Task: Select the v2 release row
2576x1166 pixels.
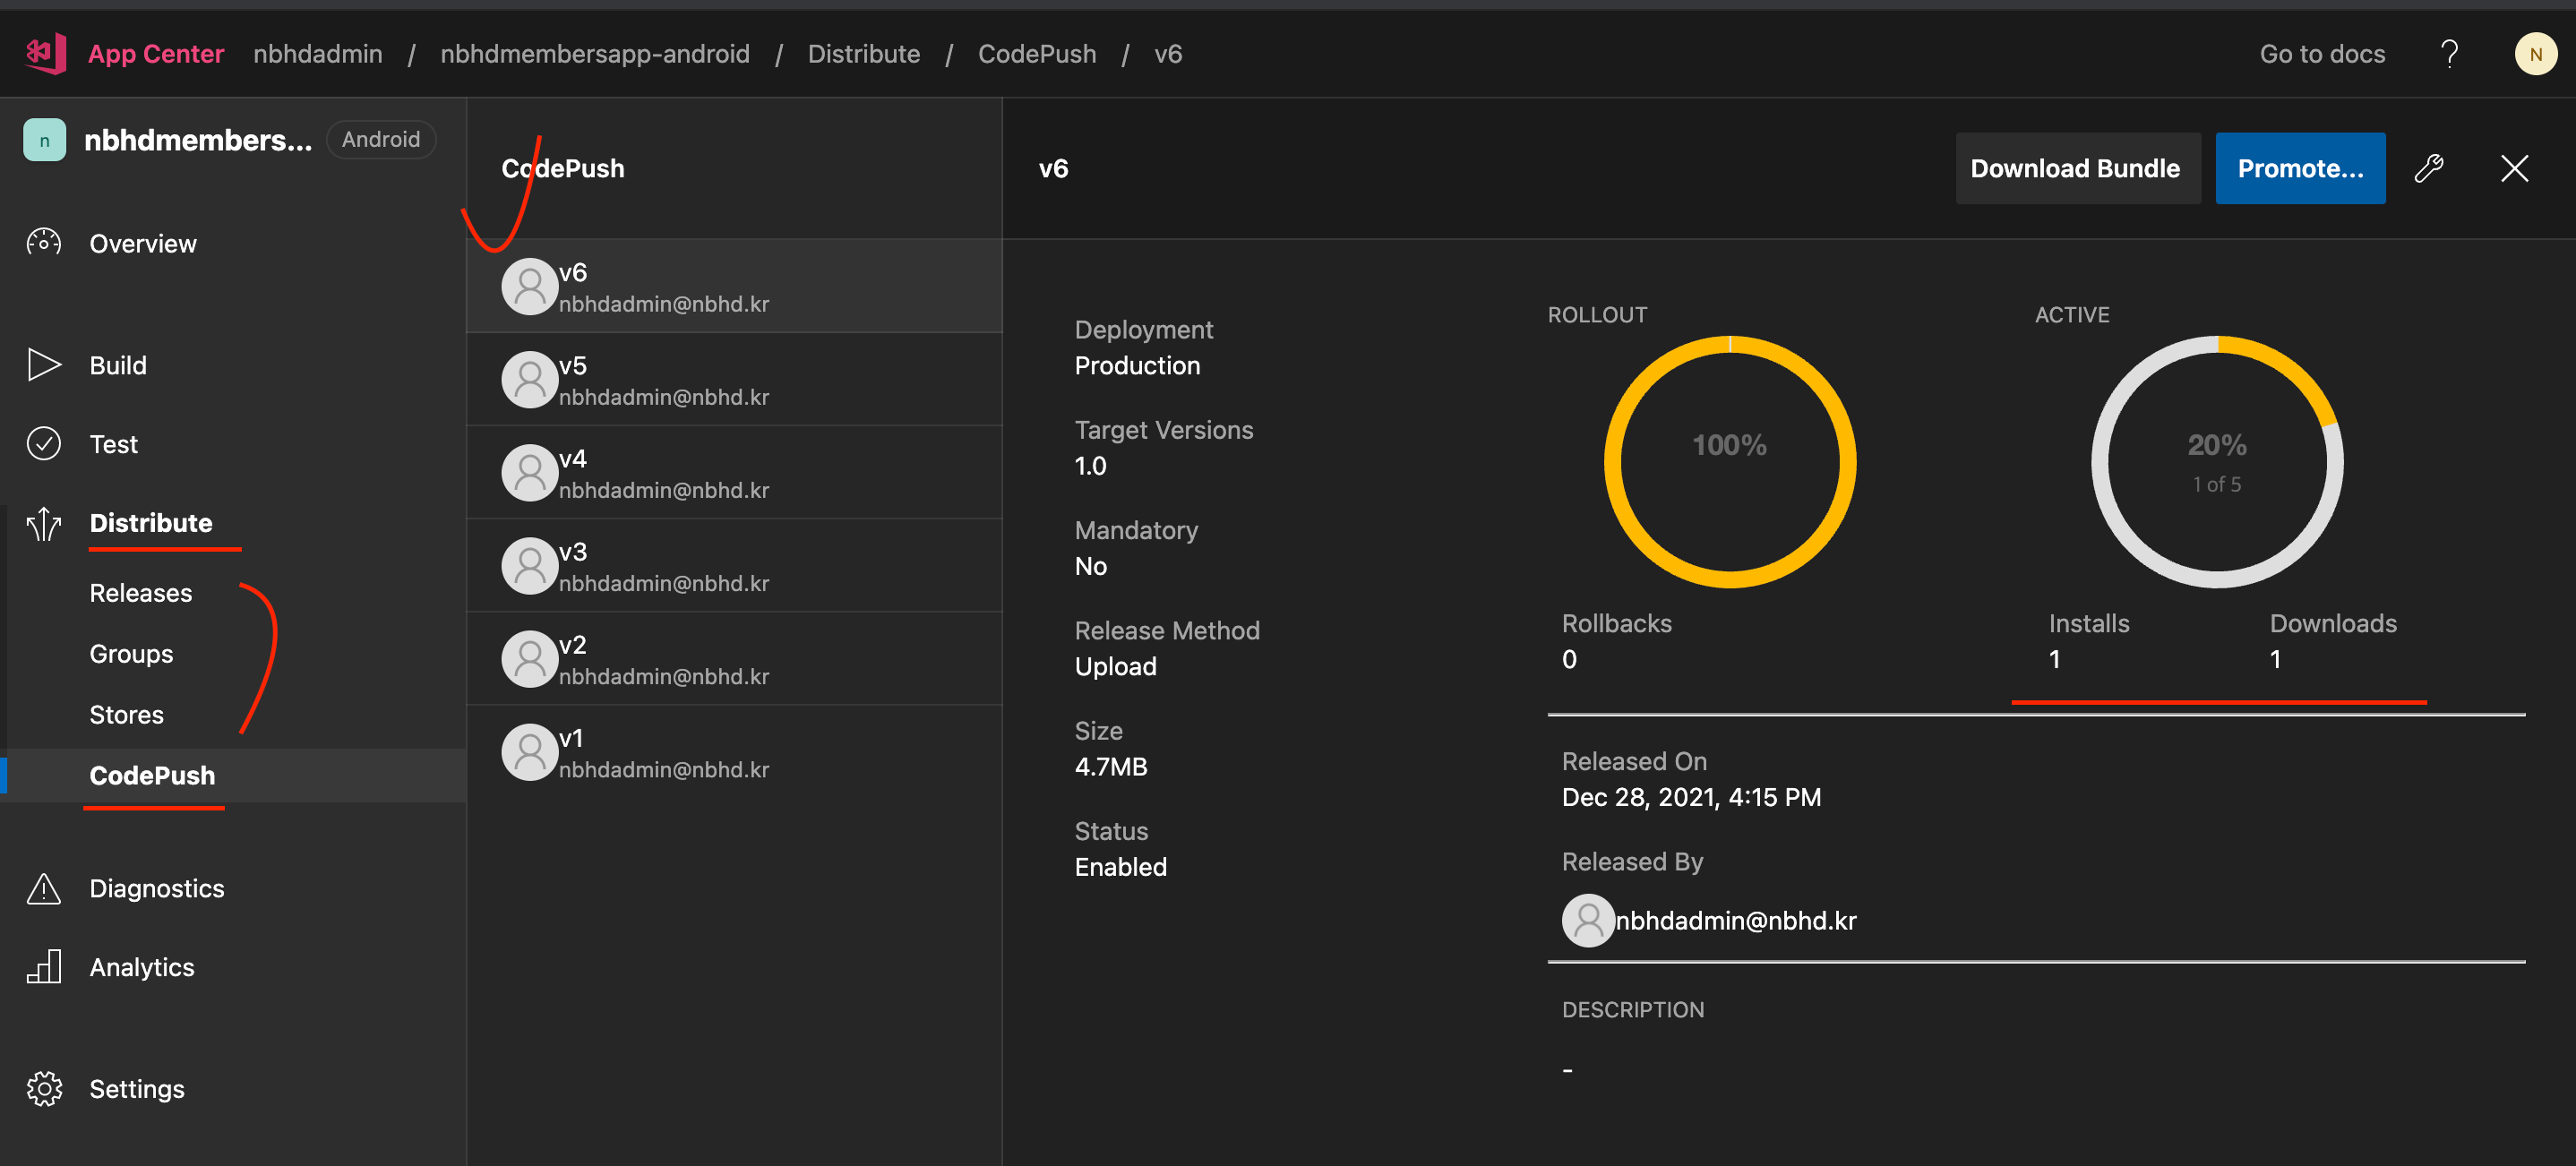Action: click(x=734, y=658)
